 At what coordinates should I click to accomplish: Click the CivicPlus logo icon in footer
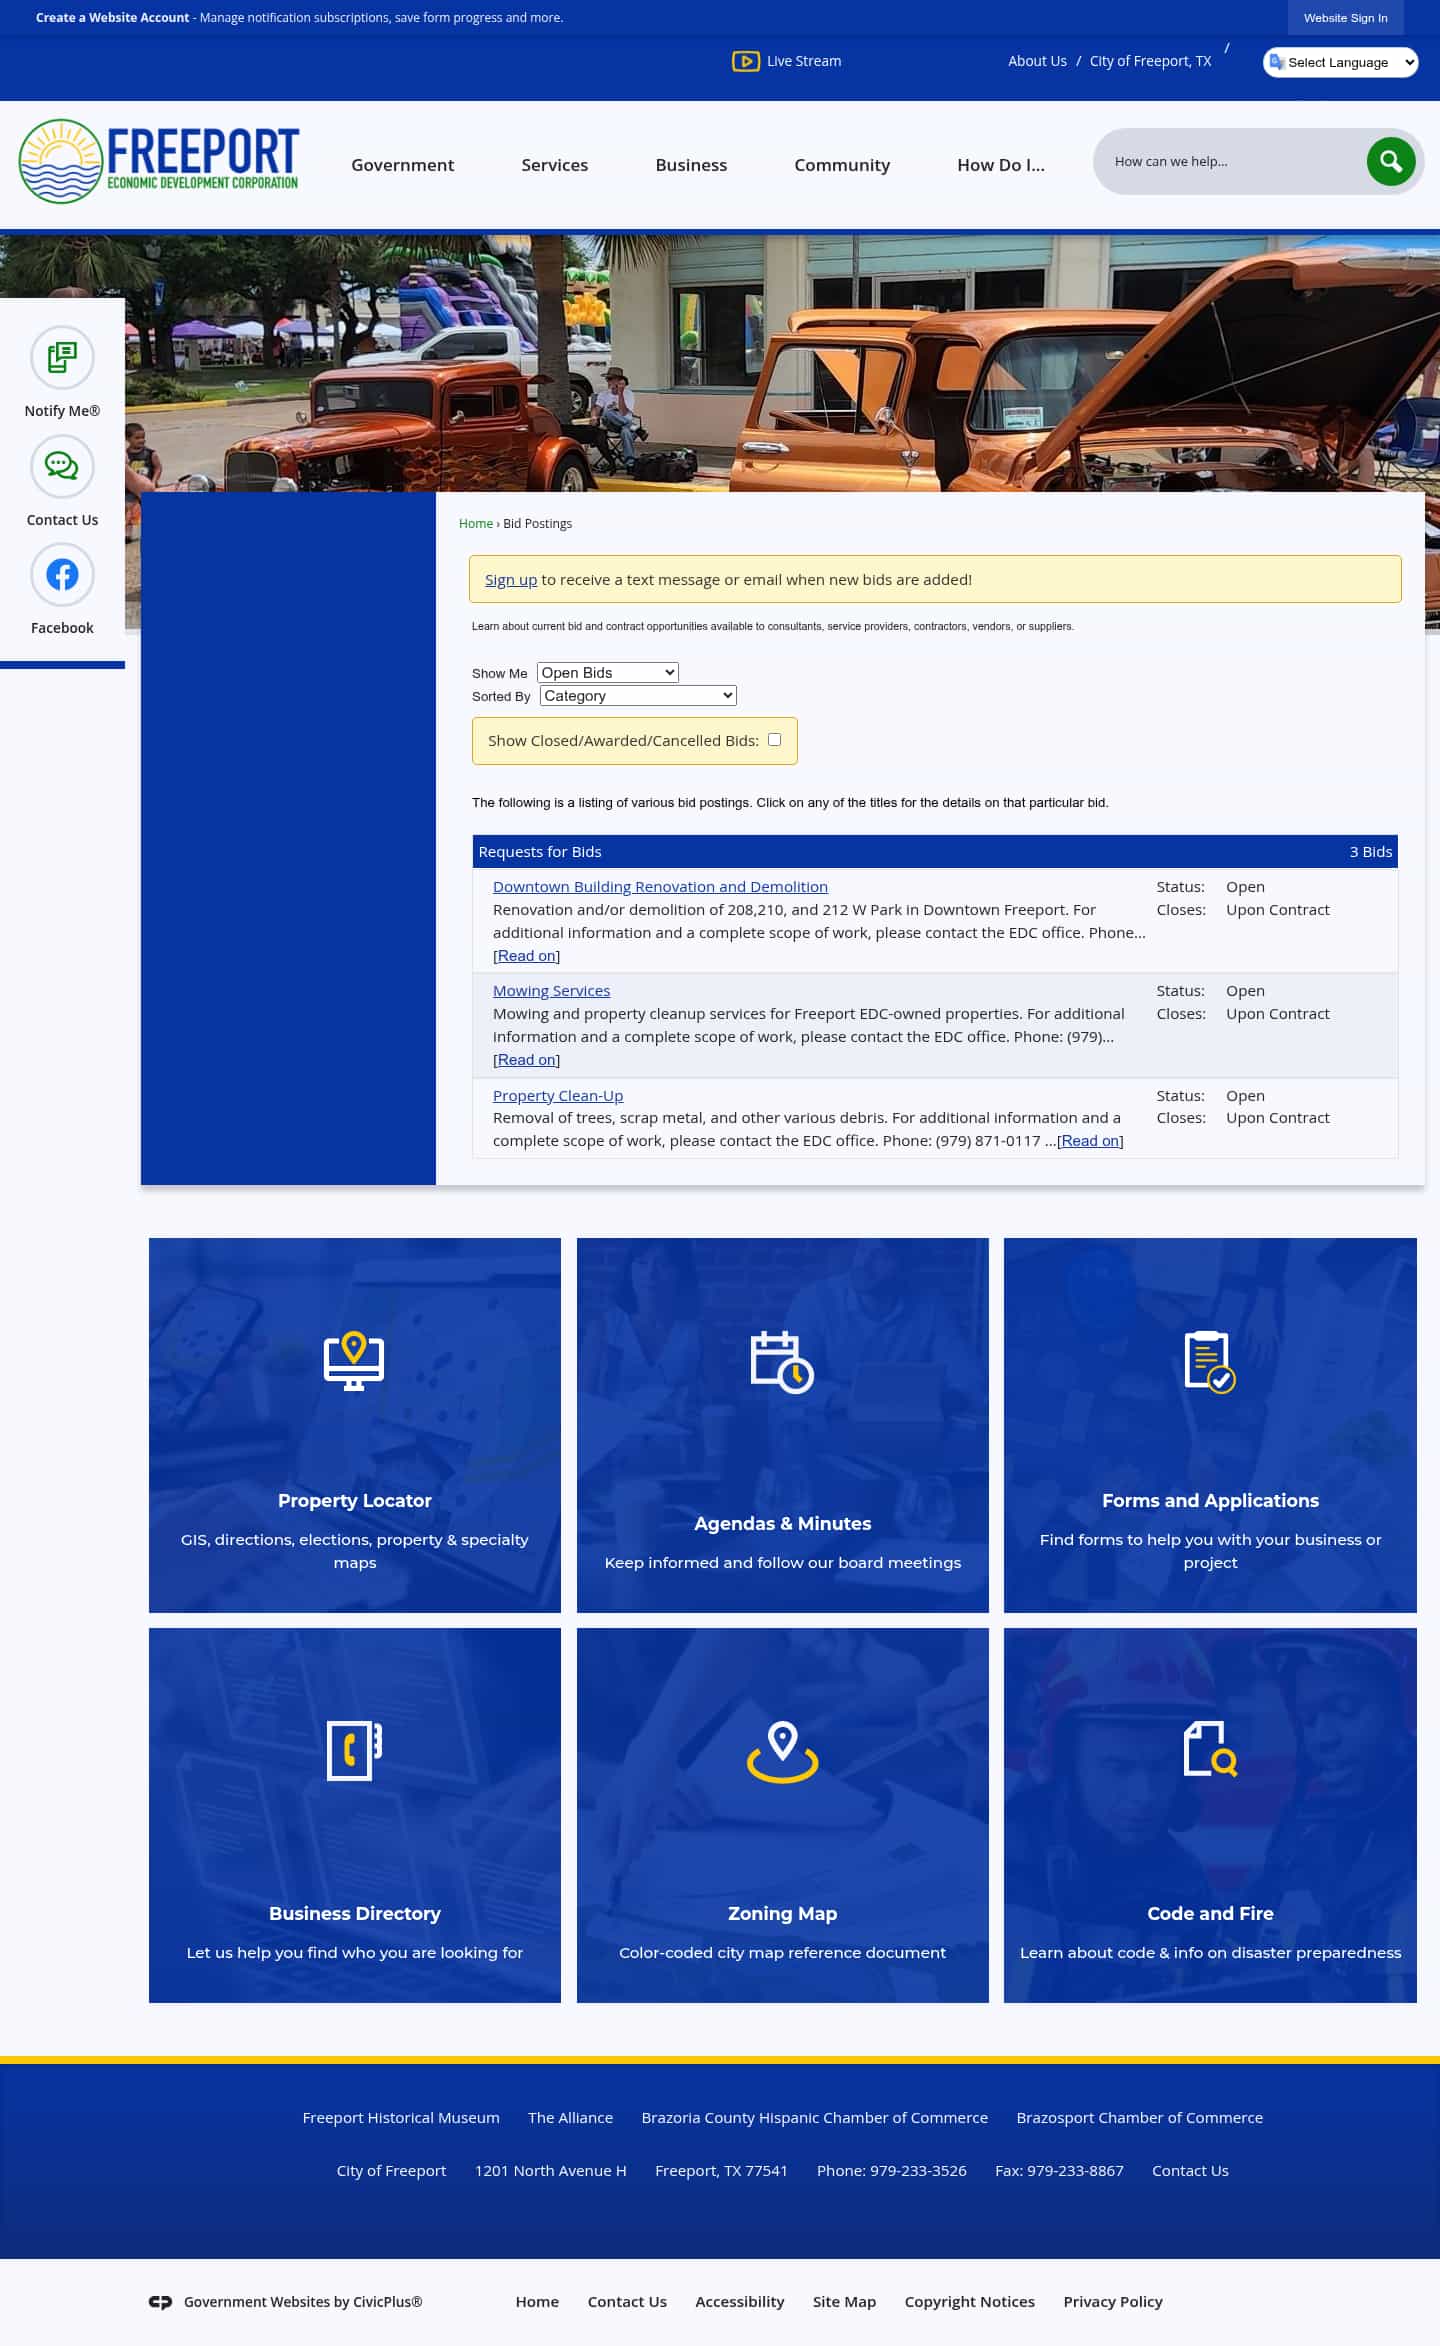(160, 2302)
